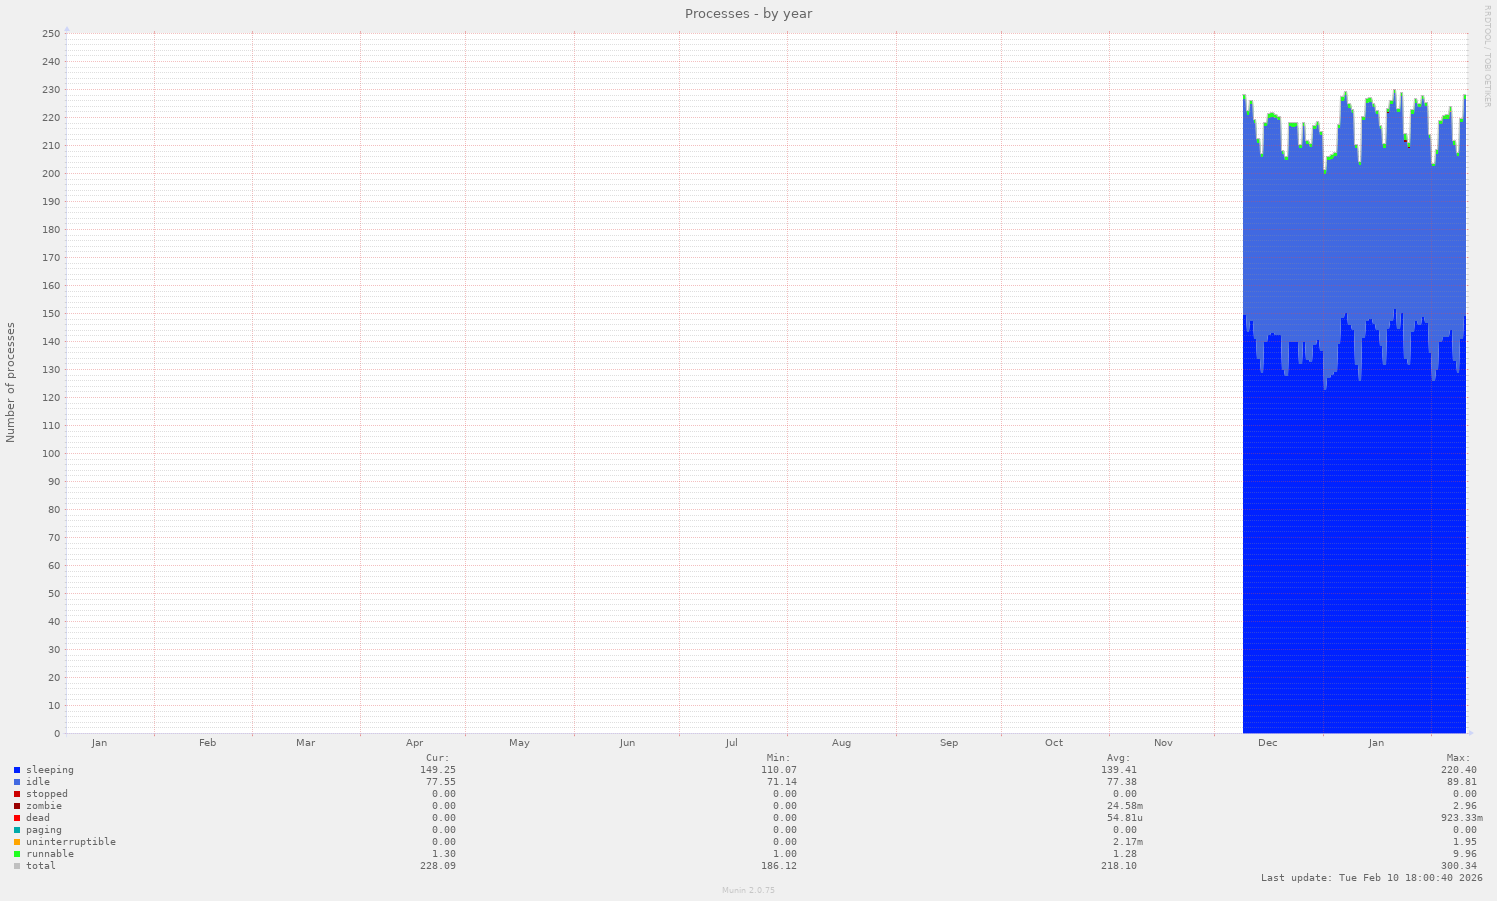The image size is (1497, 901).
Task: Click the 'Number of processes' axis label
Action: [11, 382]
